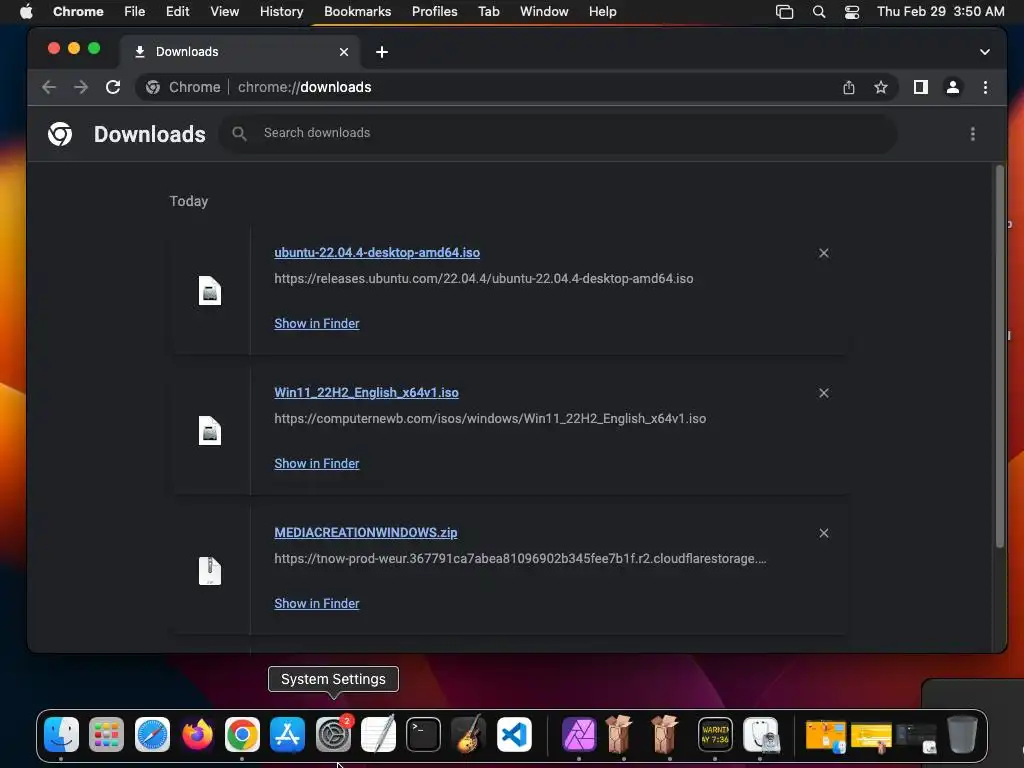Click the computernewb.com source URL

[490, 419]
